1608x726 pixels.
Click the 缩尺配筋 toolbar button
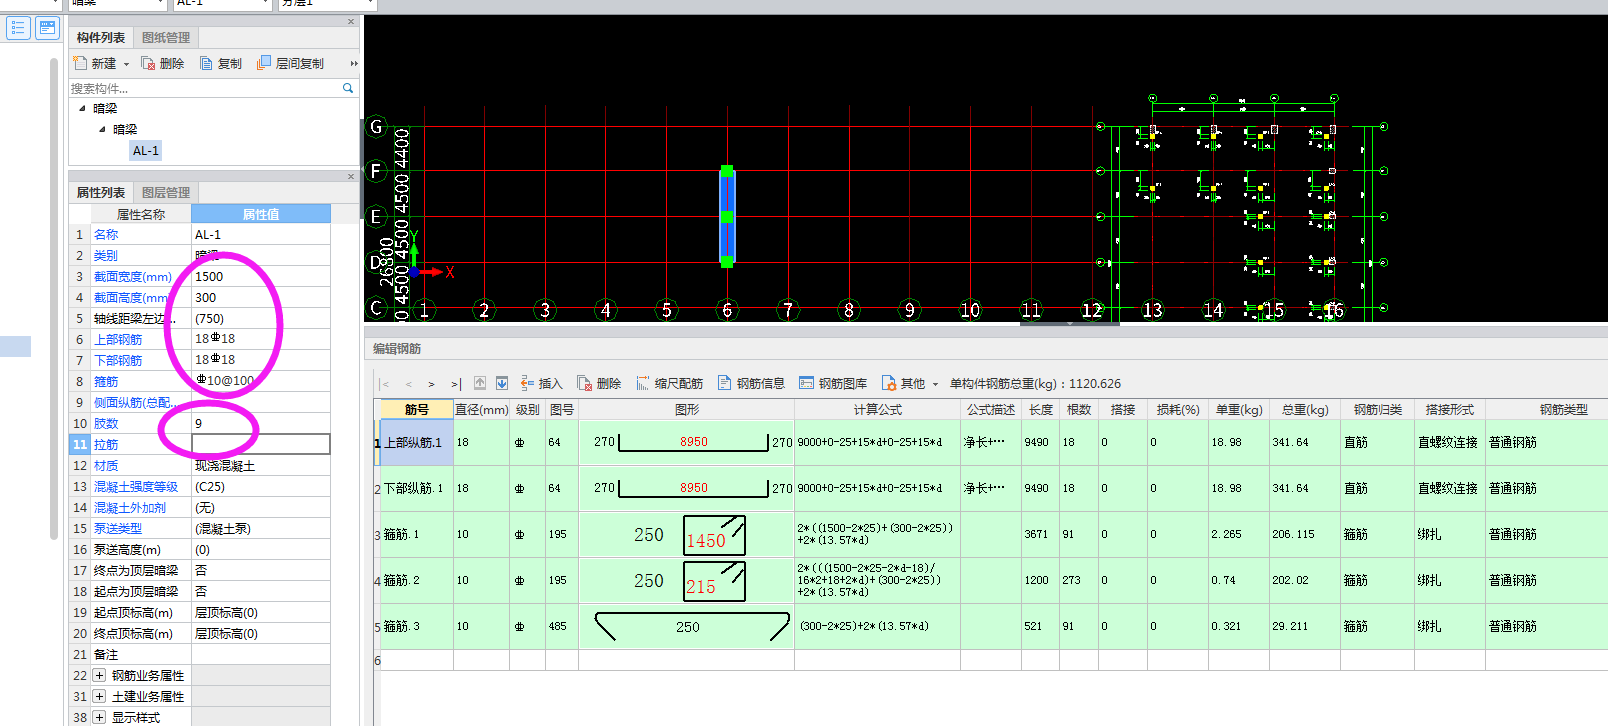point(669,383)
